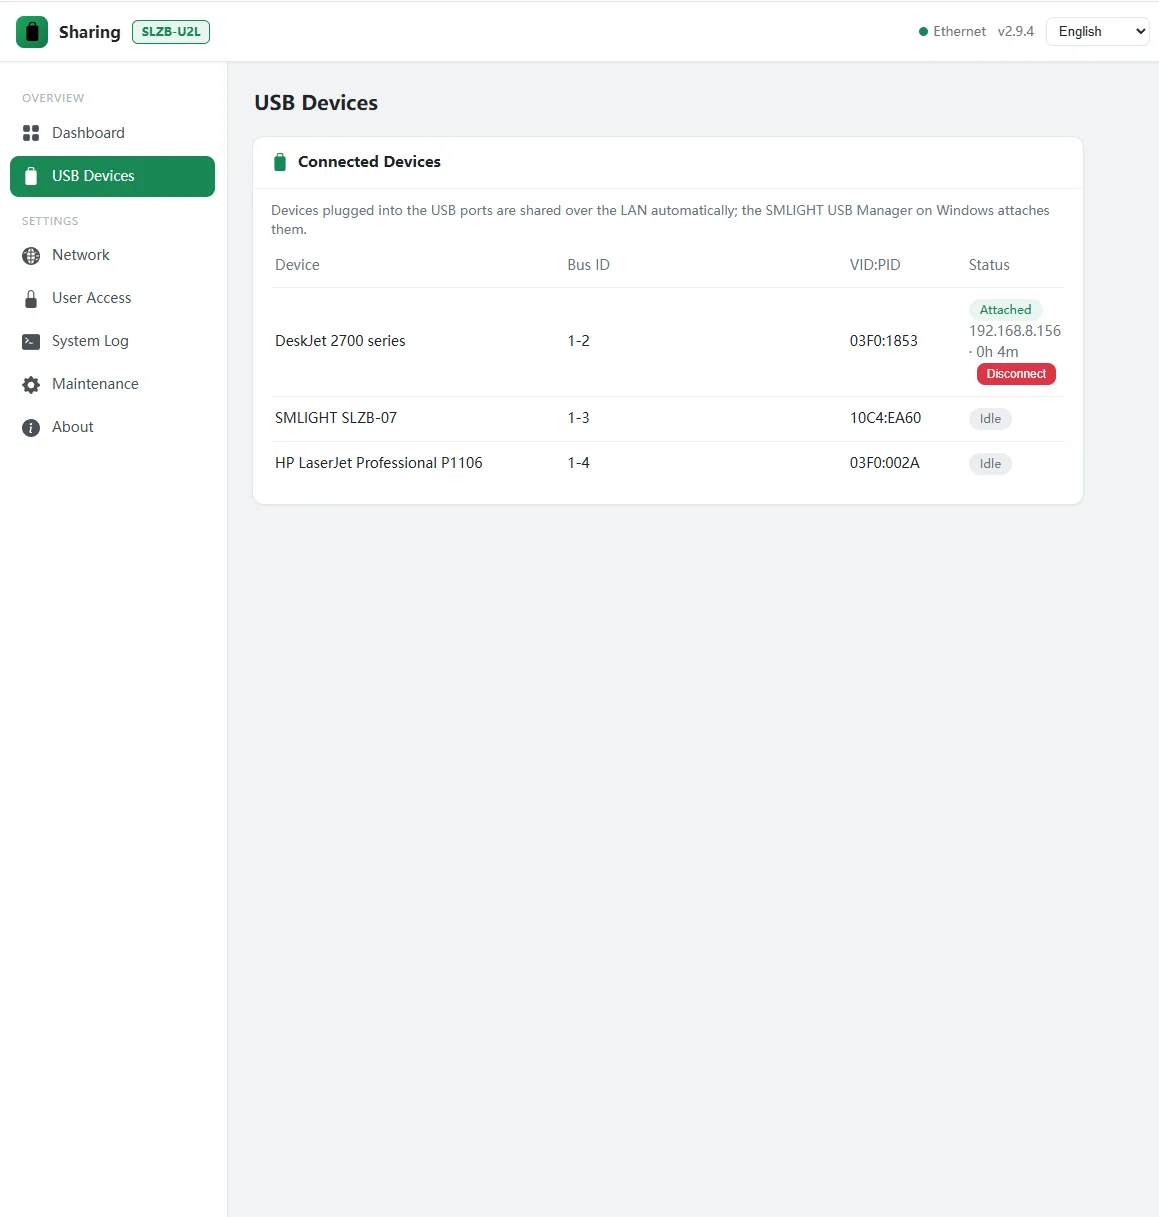This screenshot has width=1159, height=1217.
Task: Open the English language dropdown
Action: click(1097, 32)
